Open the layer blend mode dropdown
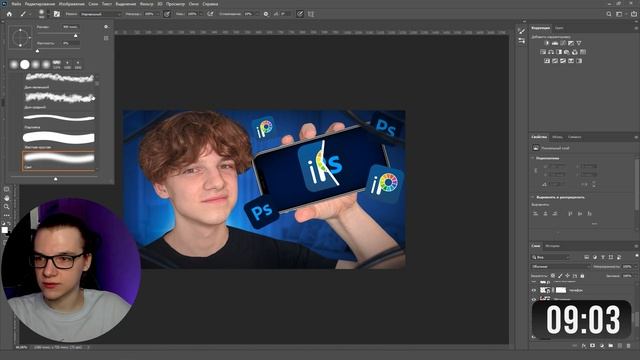 [561, 267]
